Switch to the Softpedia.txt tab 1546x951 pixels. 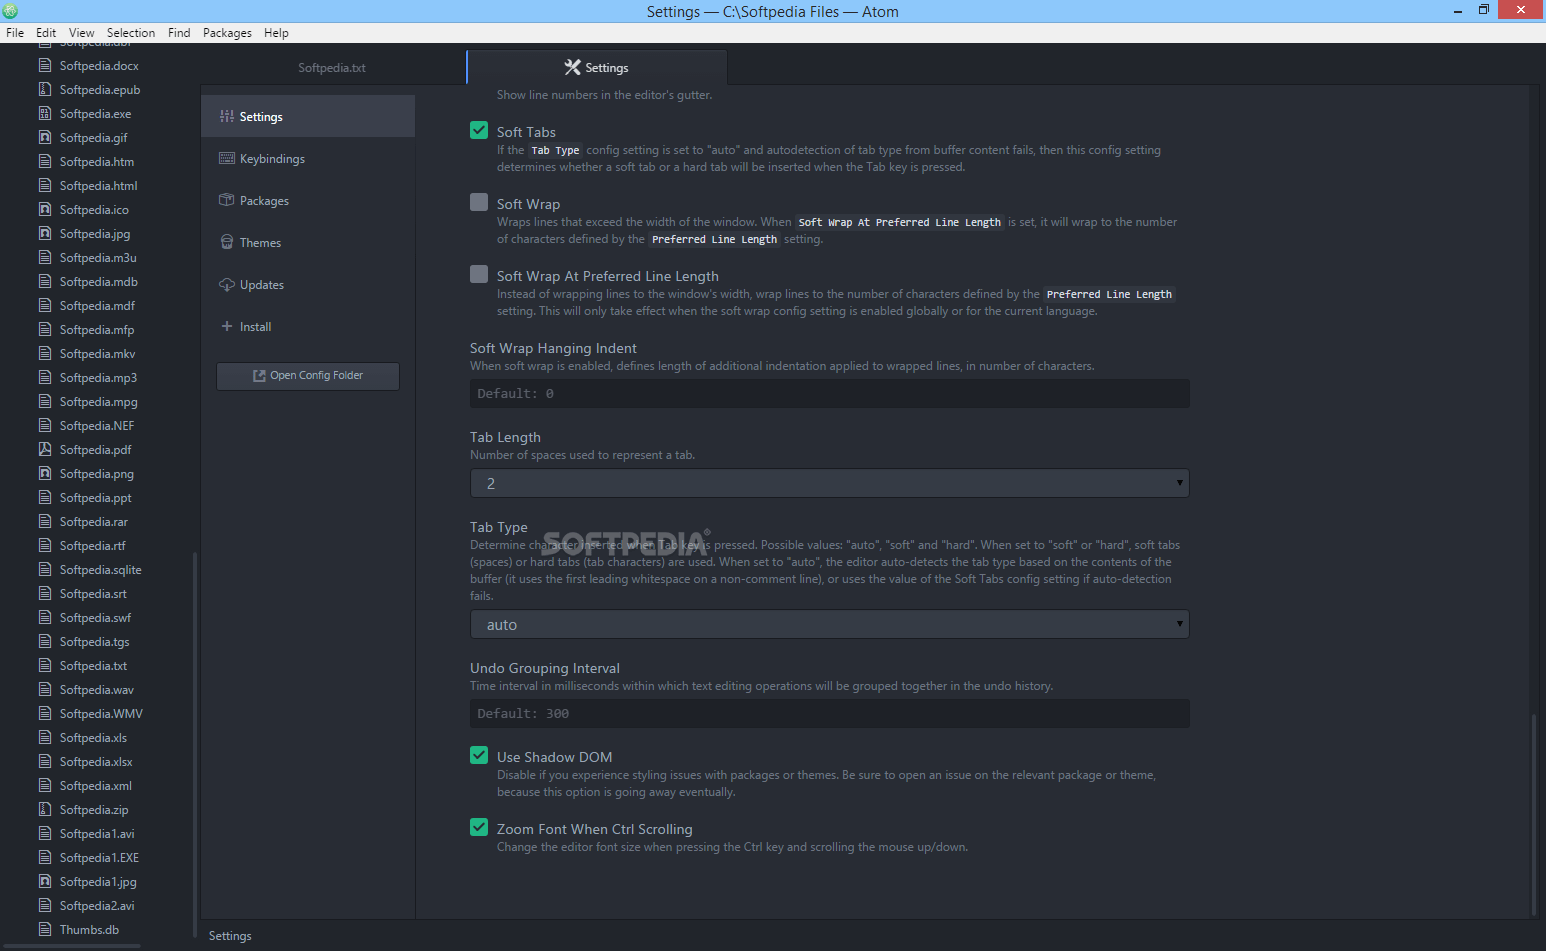coord(332,68)
